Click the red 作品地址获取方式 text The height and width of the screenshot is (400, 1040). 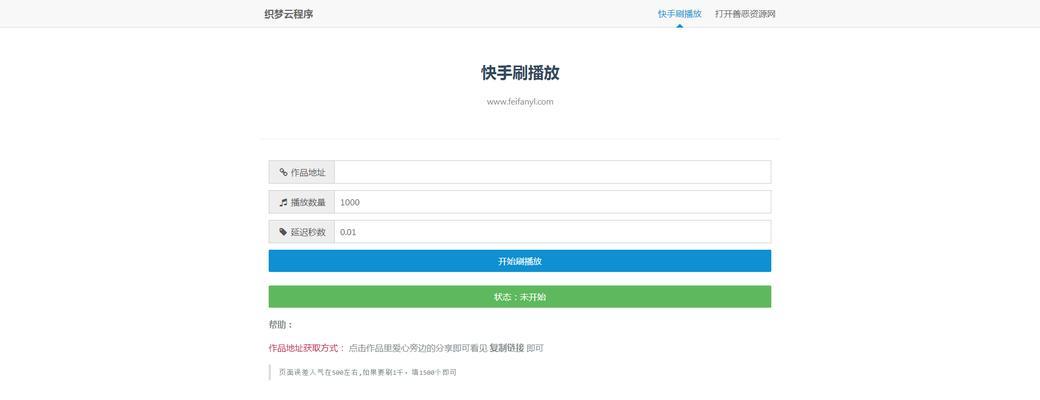(303, 348)
